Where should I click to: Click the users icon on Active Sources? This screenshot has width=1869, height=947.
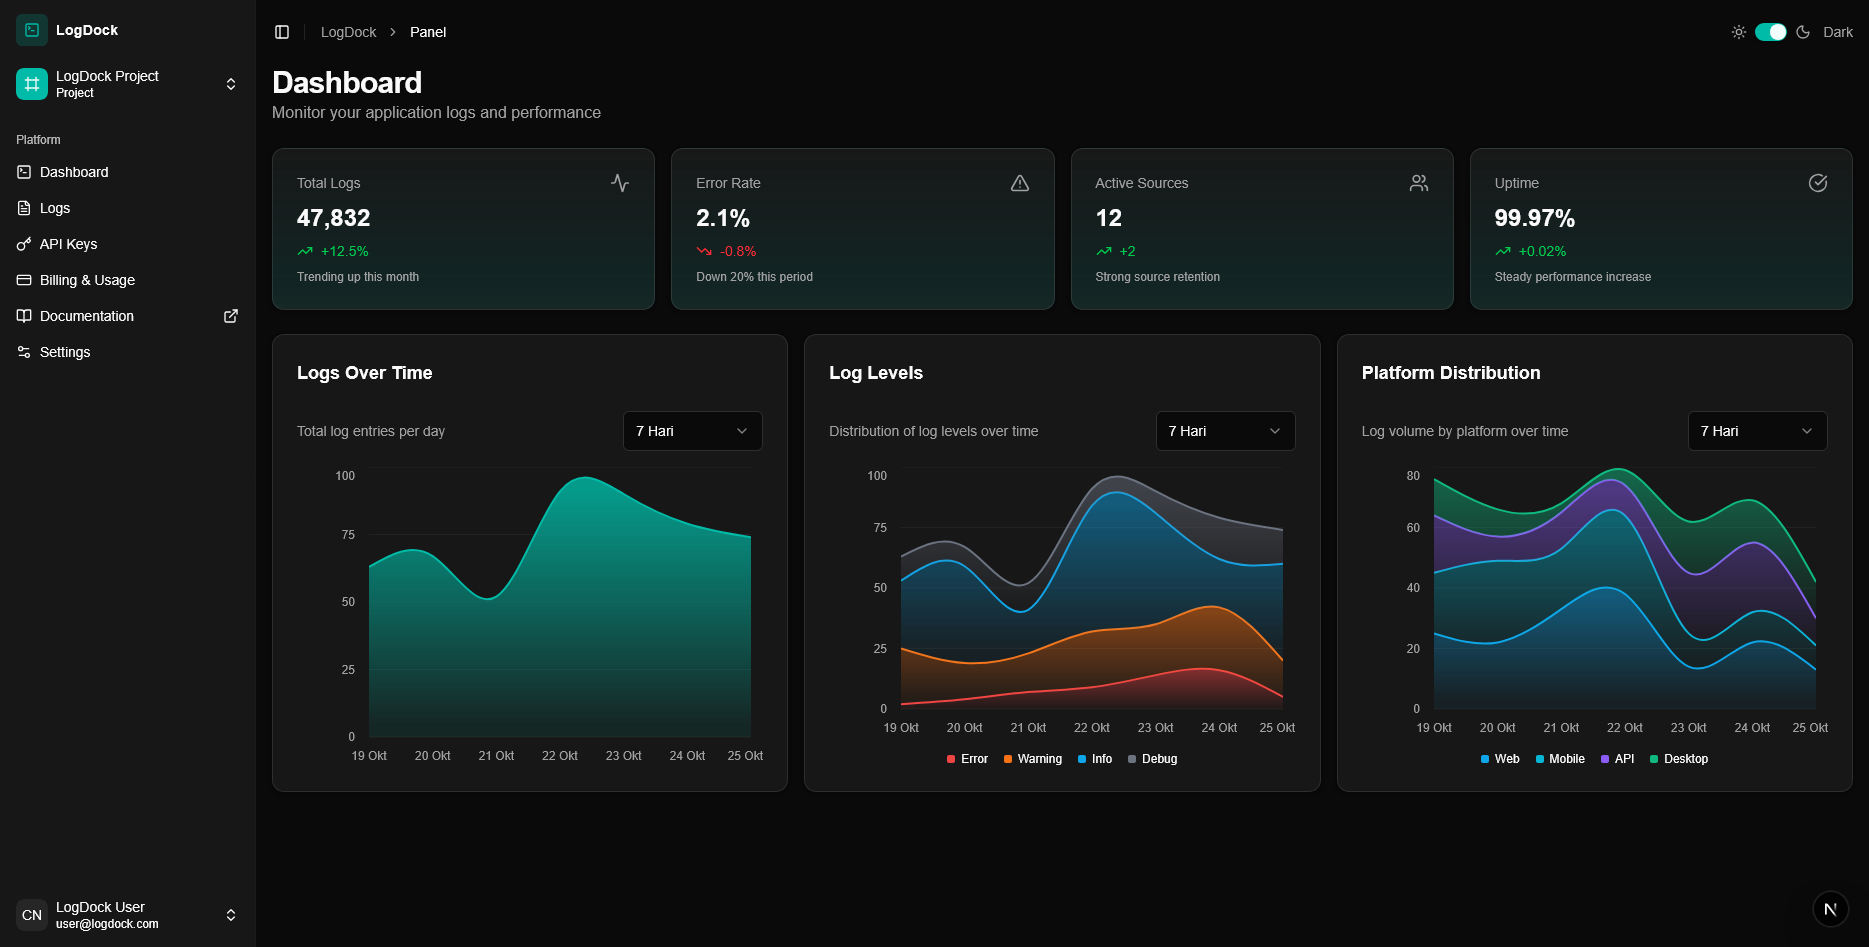1418,183
